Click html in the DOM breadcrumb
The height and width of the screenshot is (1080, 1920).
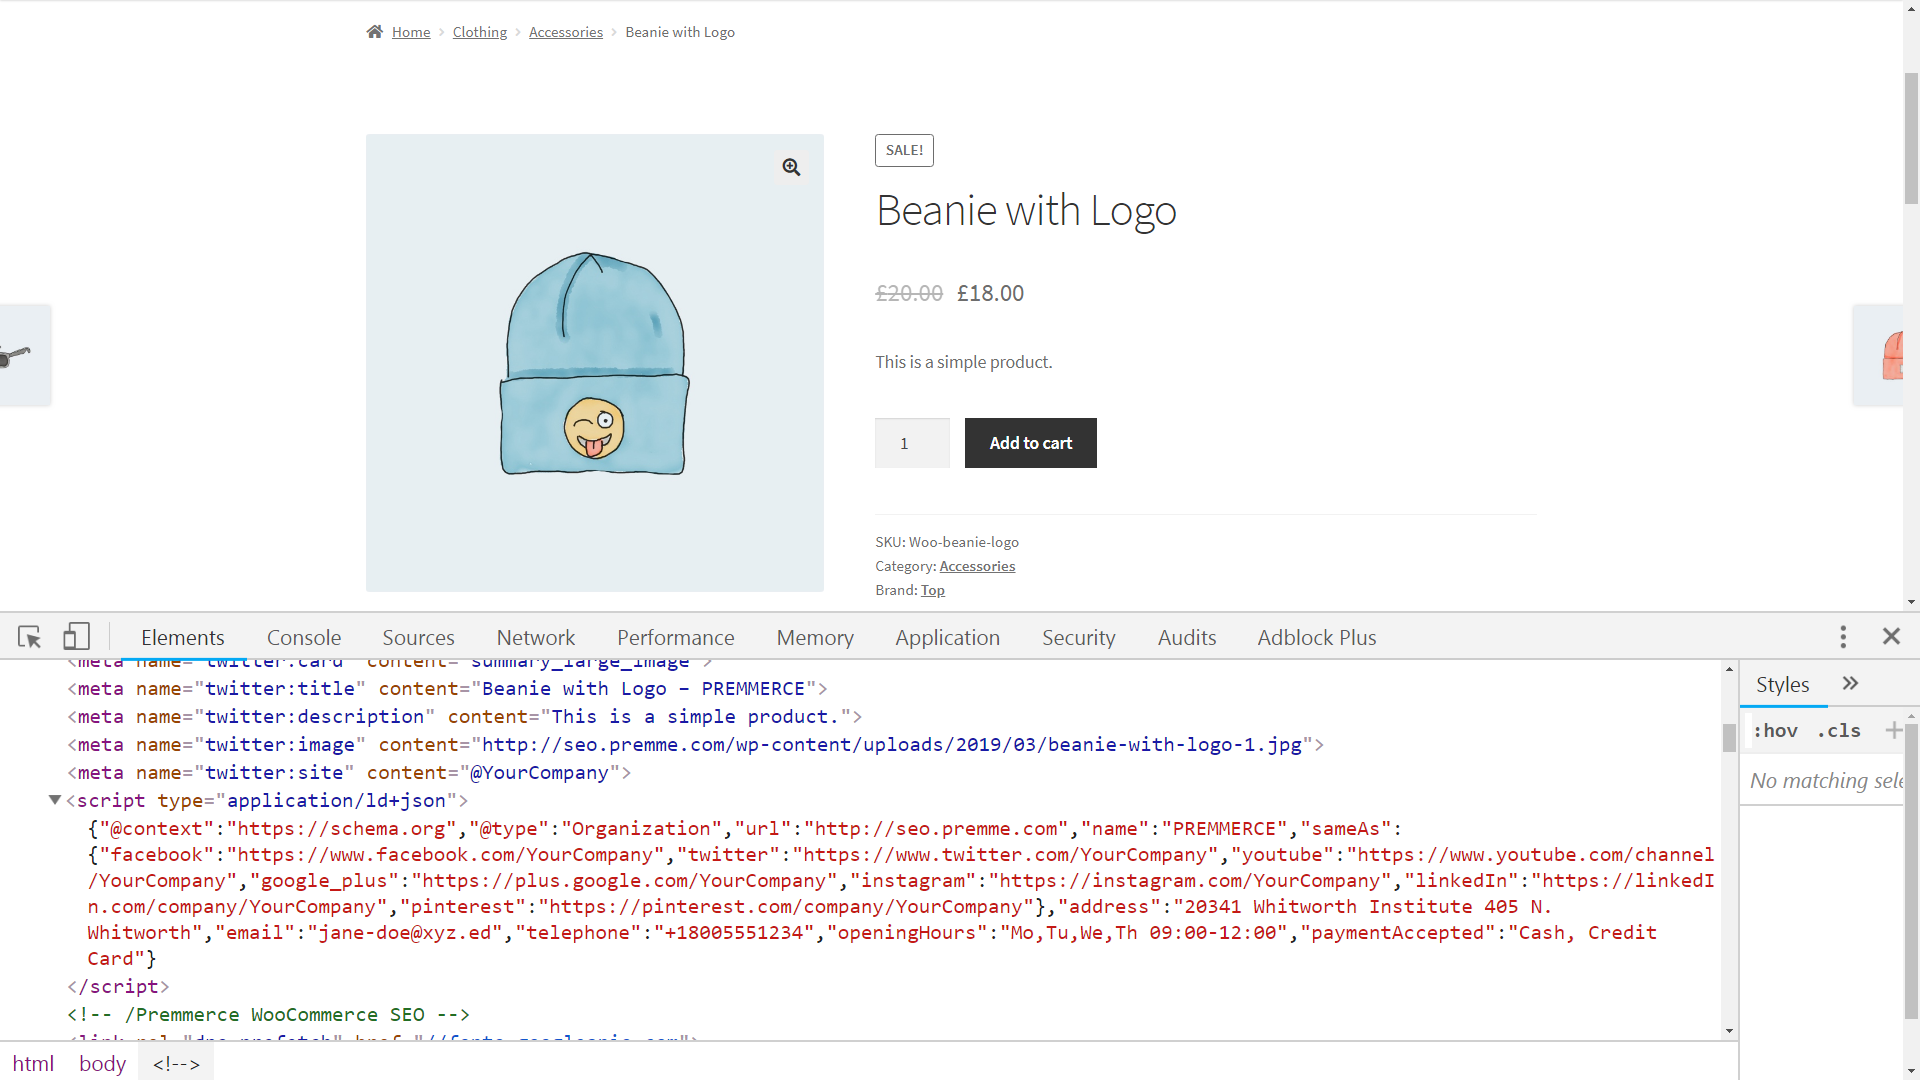pos(33,1064)
